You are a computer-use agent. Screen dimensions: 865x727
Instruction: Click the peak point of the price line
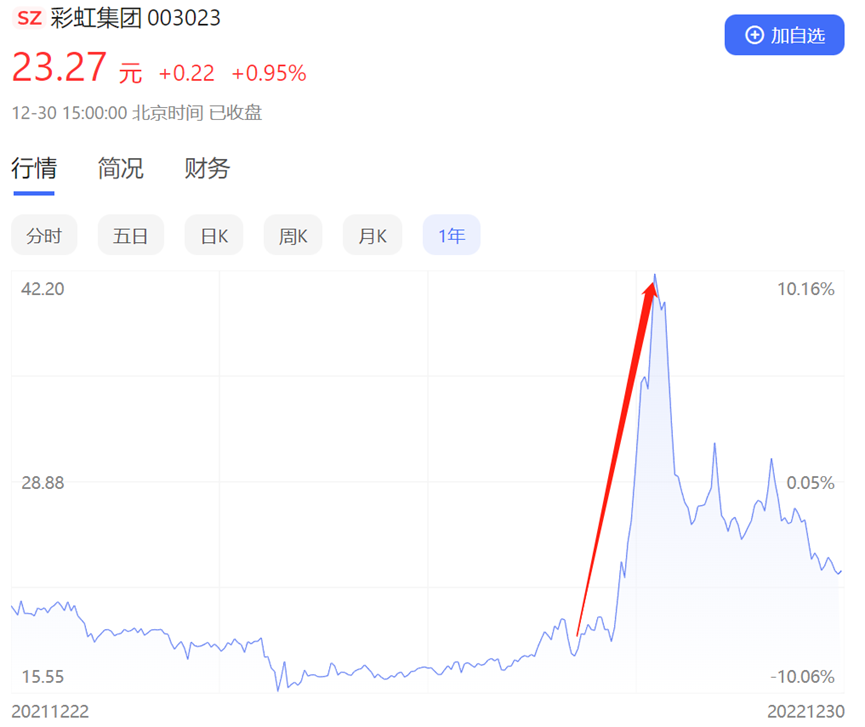(x=655, y=275)
